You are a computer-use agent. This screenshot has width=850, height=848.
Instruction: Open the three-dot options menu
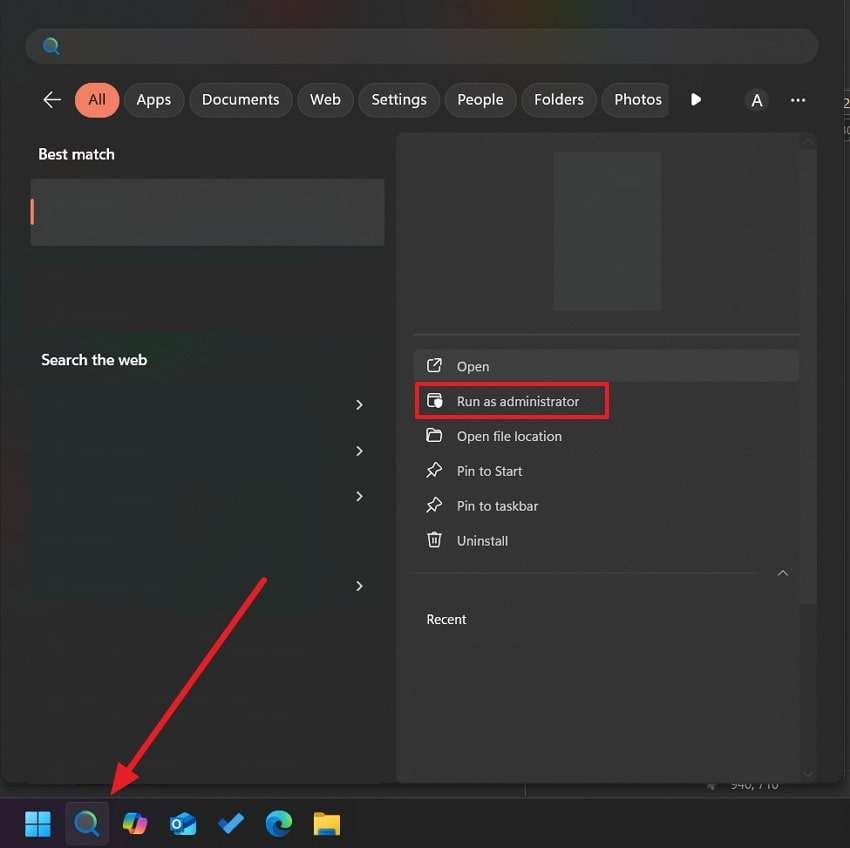tap(798, 100)
